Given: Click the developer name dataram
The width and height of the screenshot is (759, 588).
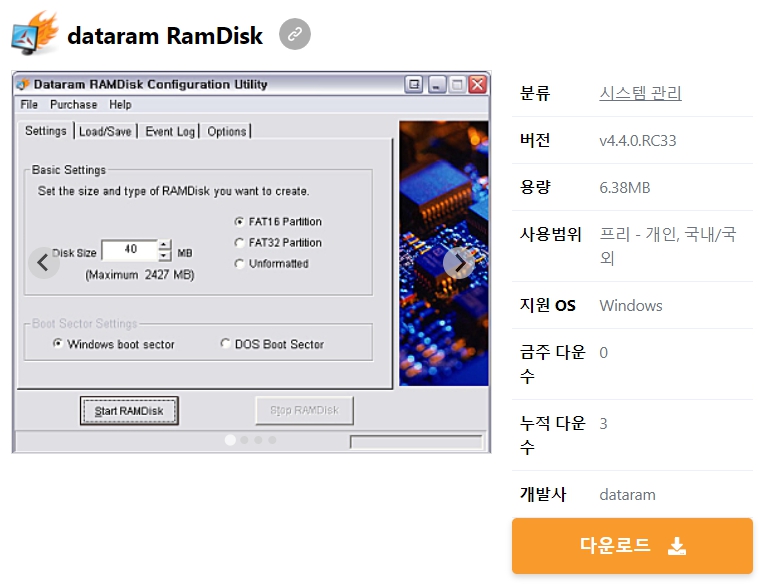Looking at the screenshot, I should [627, 495].
